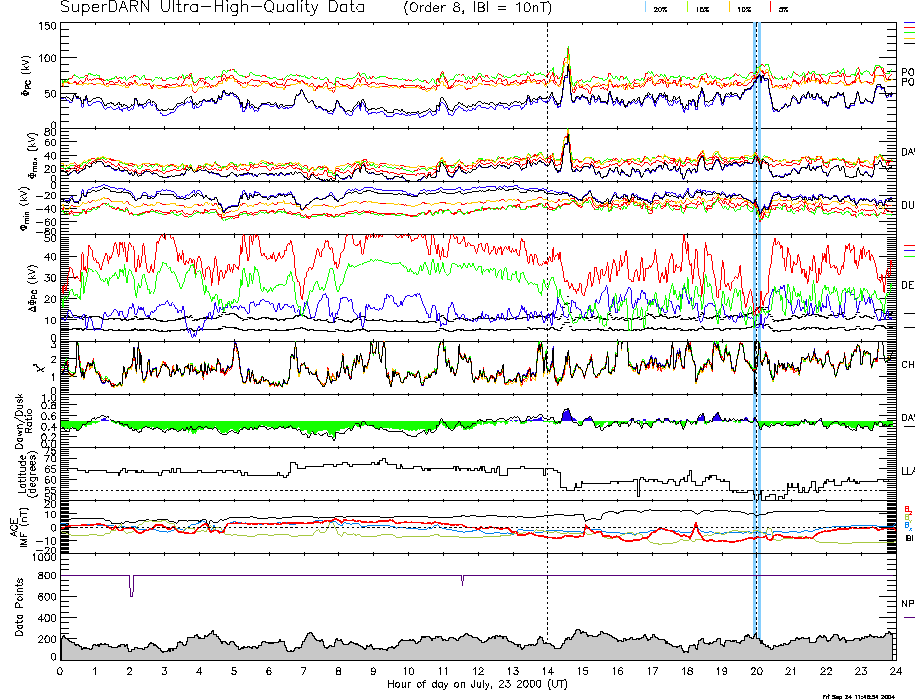Click the dashed vertical line at hour 14
915x700 pixels.
coord(547,300)
